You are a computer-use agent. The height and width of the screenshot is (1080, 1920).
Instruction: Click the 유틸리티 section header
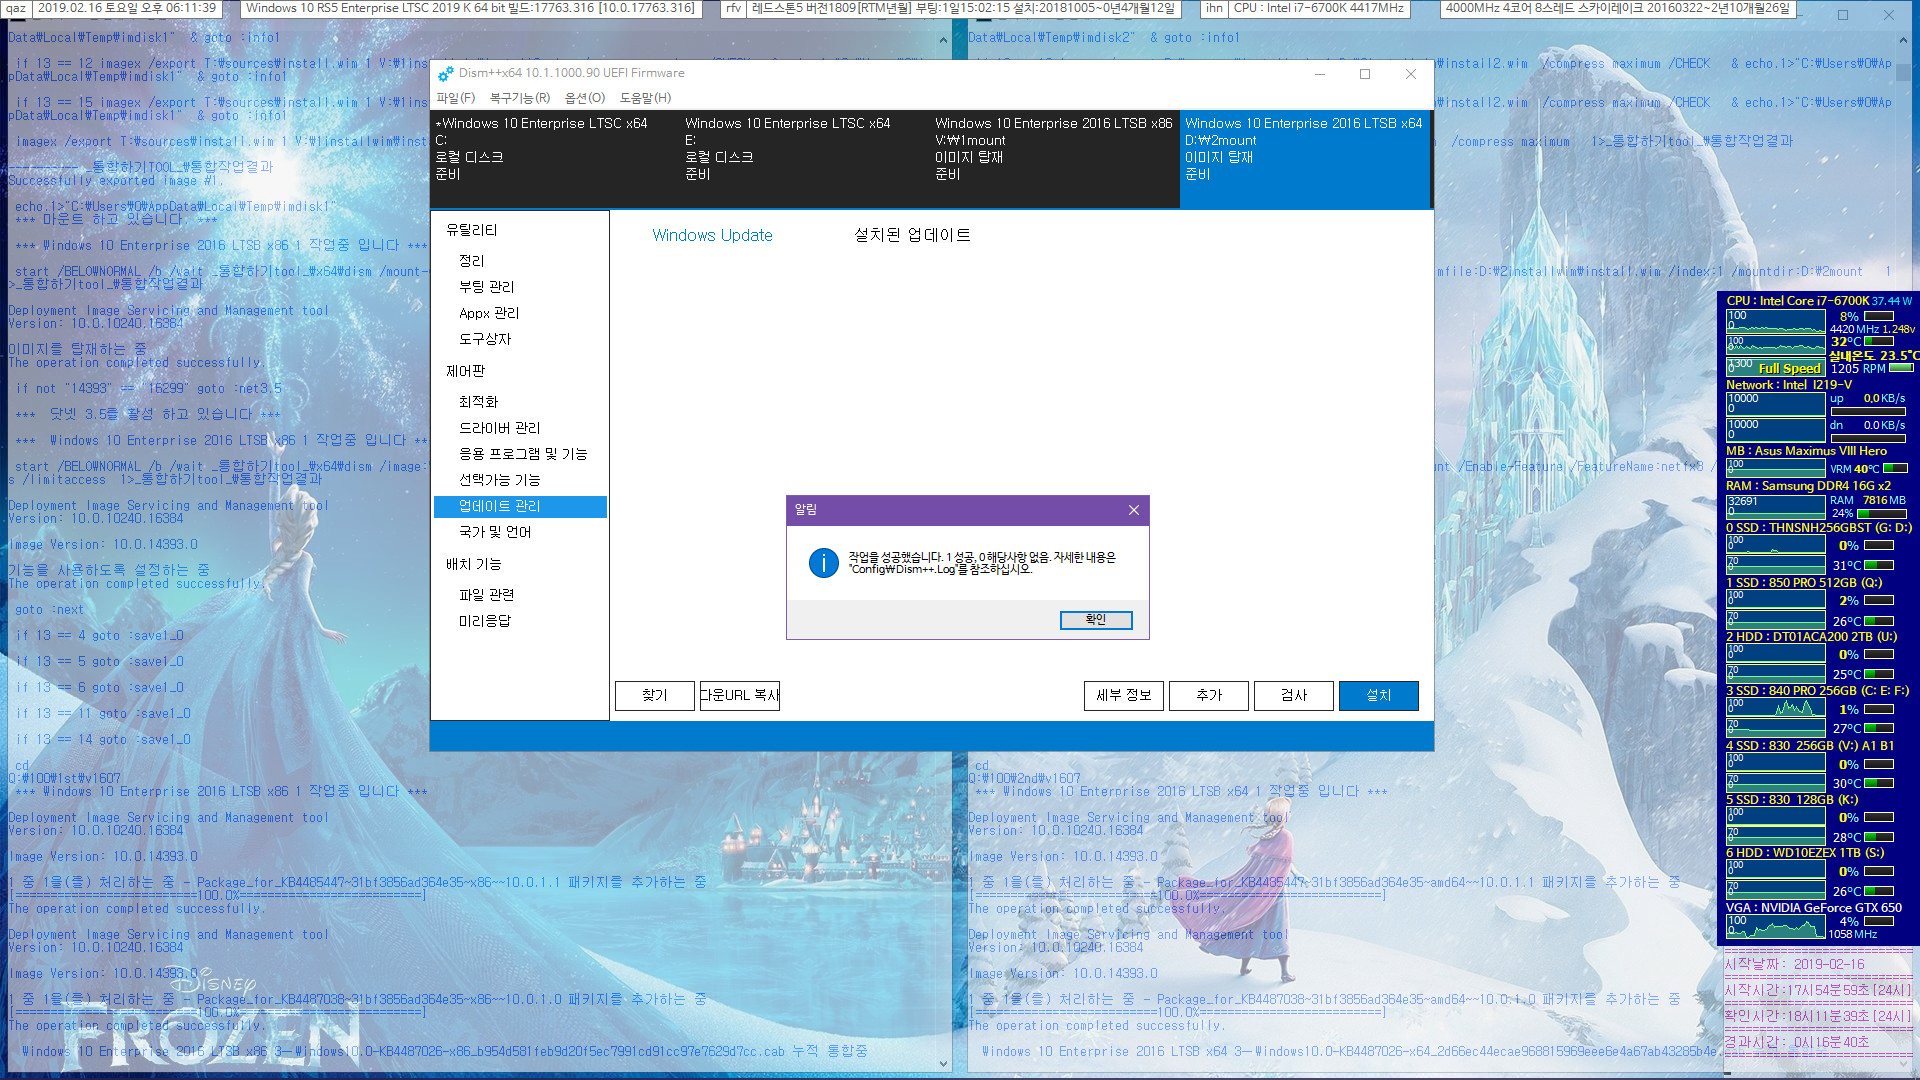click(471, 230)
